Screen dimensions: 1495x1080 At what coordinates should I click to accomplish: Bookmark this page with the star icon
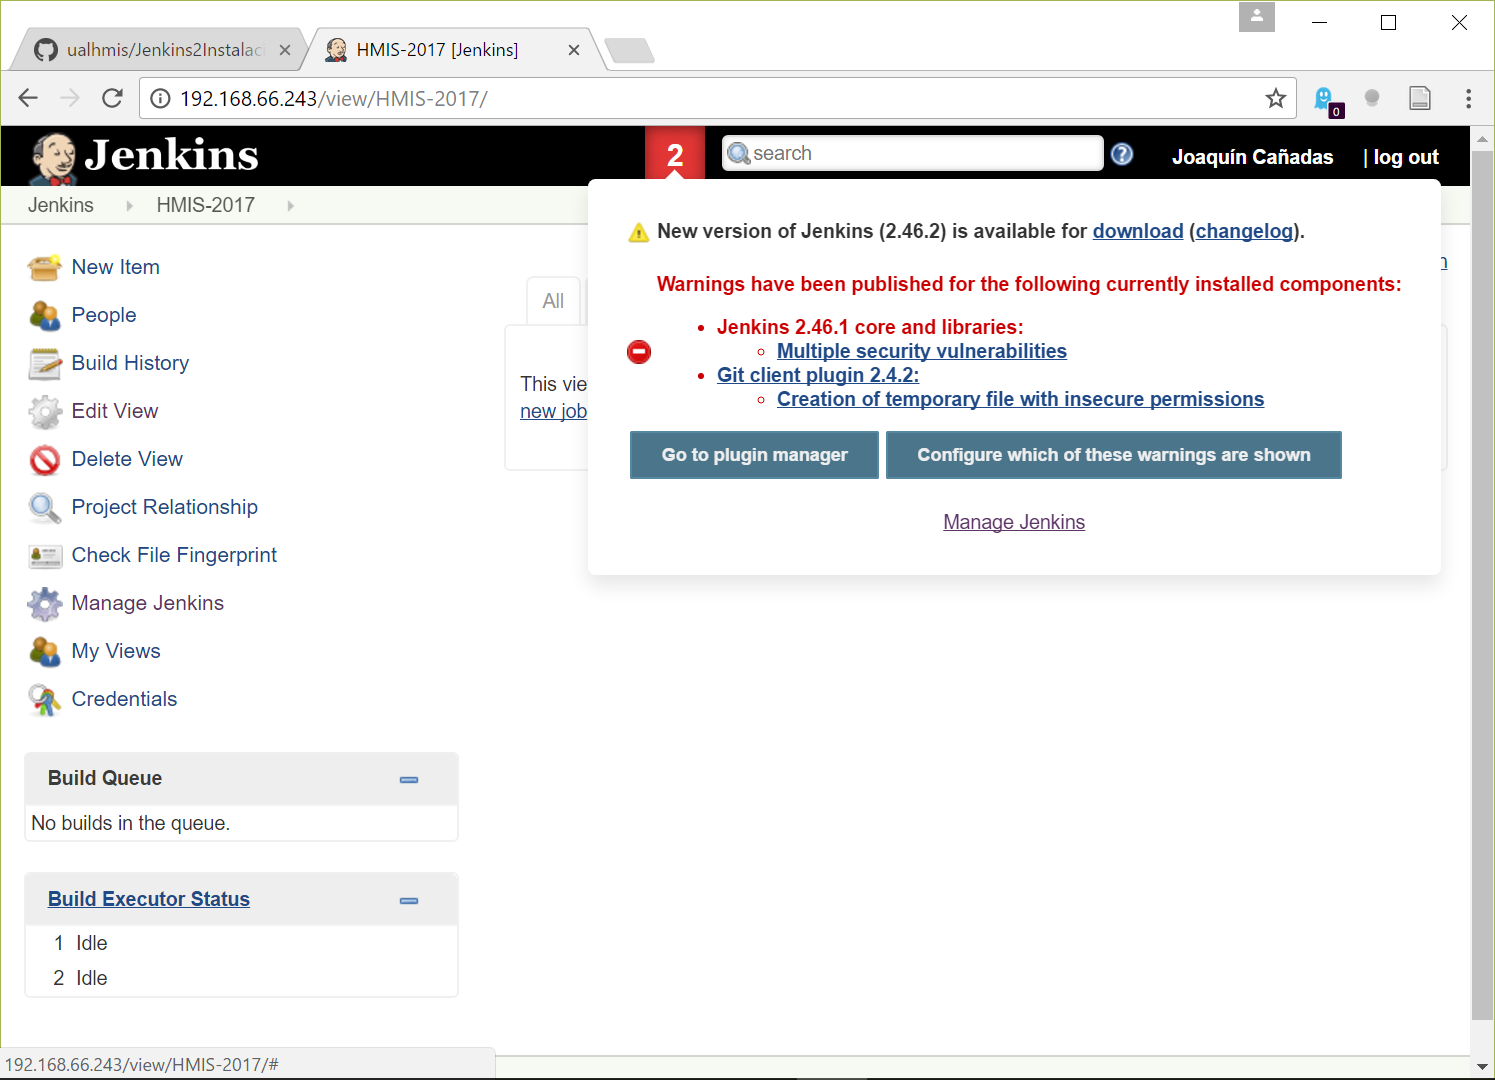coord(1275,98)
